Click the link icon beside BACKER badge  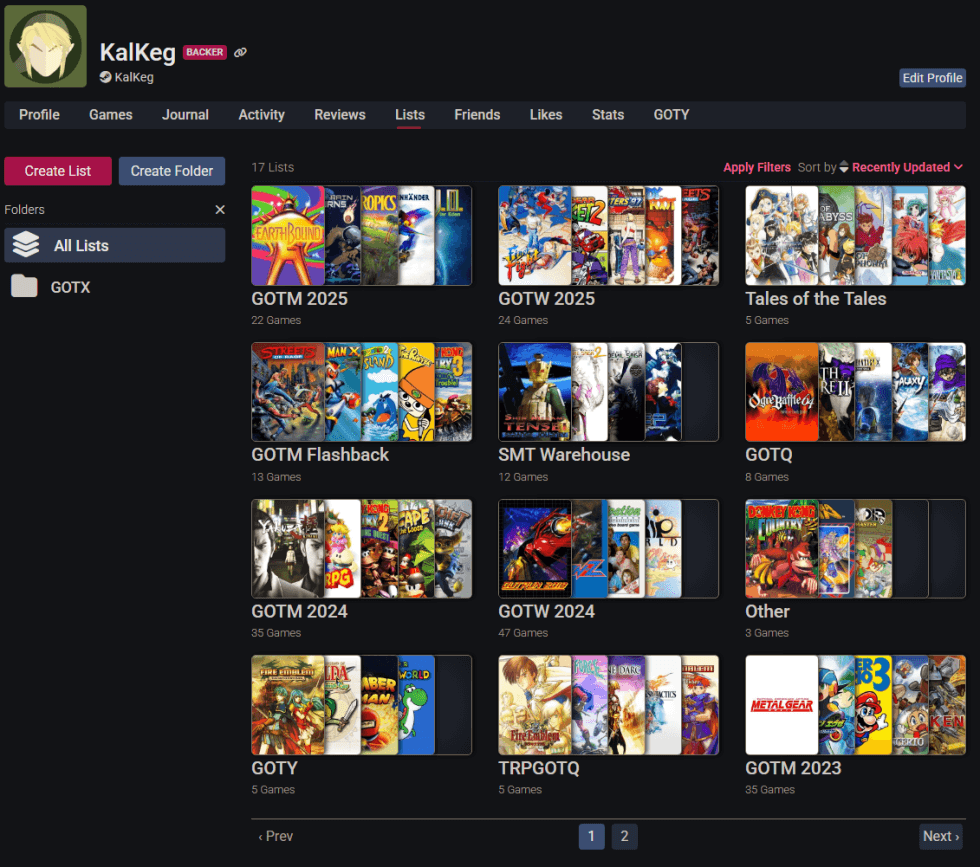[x=240, y=53]
